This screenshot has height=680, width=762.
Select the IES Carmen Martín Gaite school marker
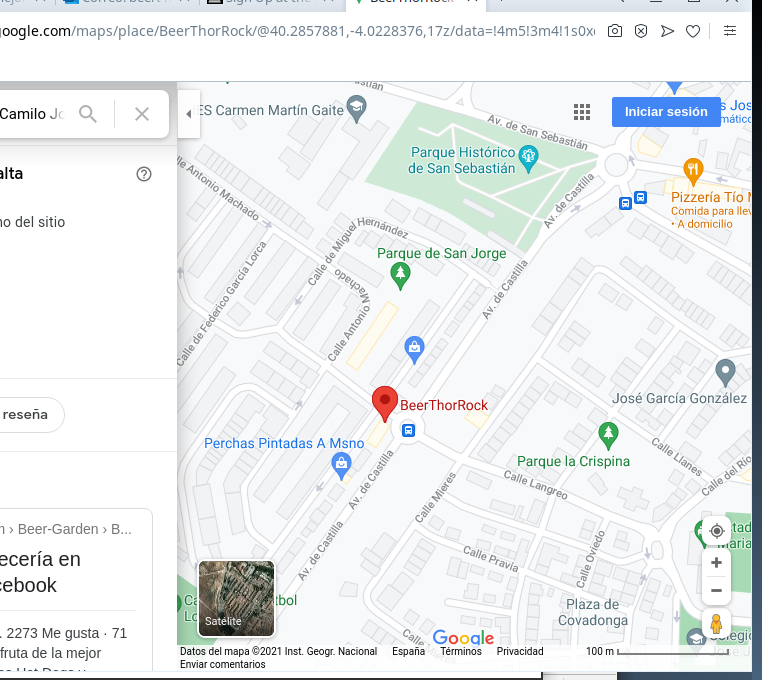pos(357,109)
